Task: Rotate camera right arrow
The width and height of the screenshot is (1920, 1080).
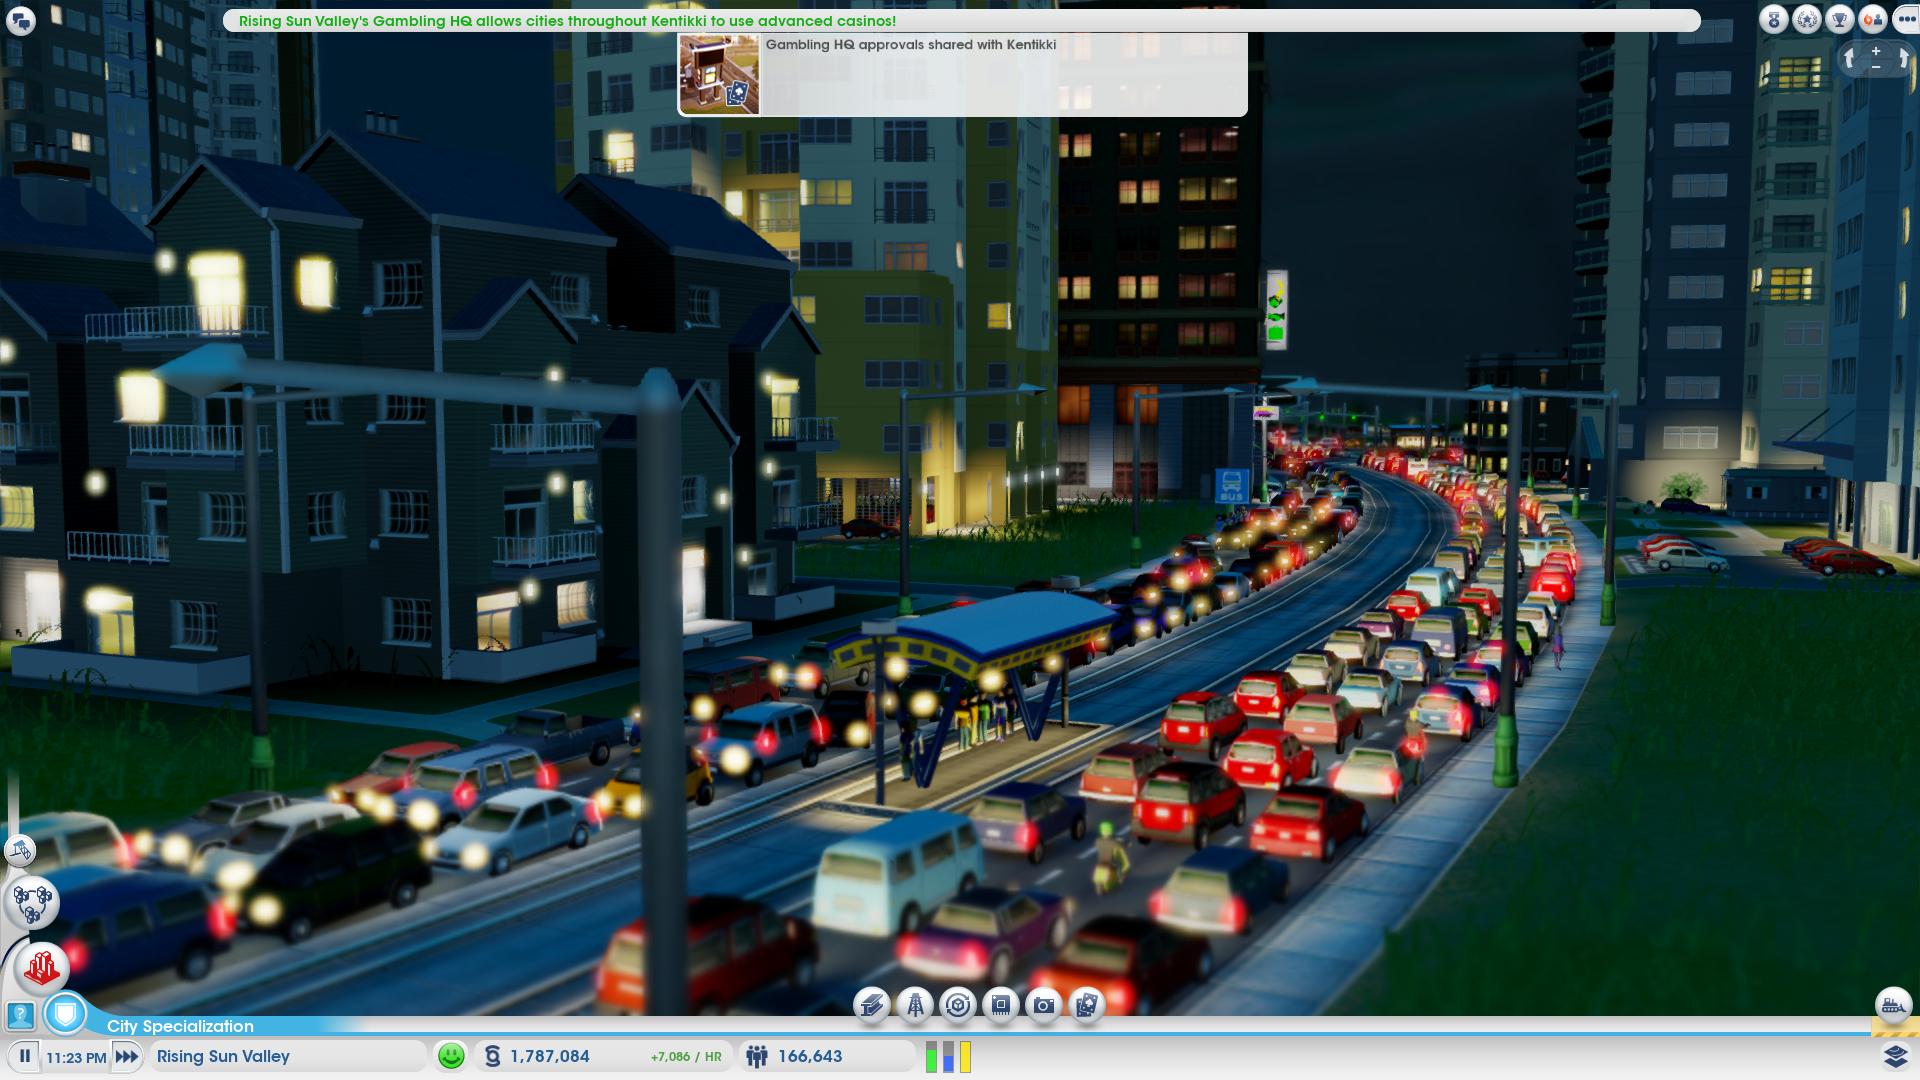Action: click(x=1903, y=58)
